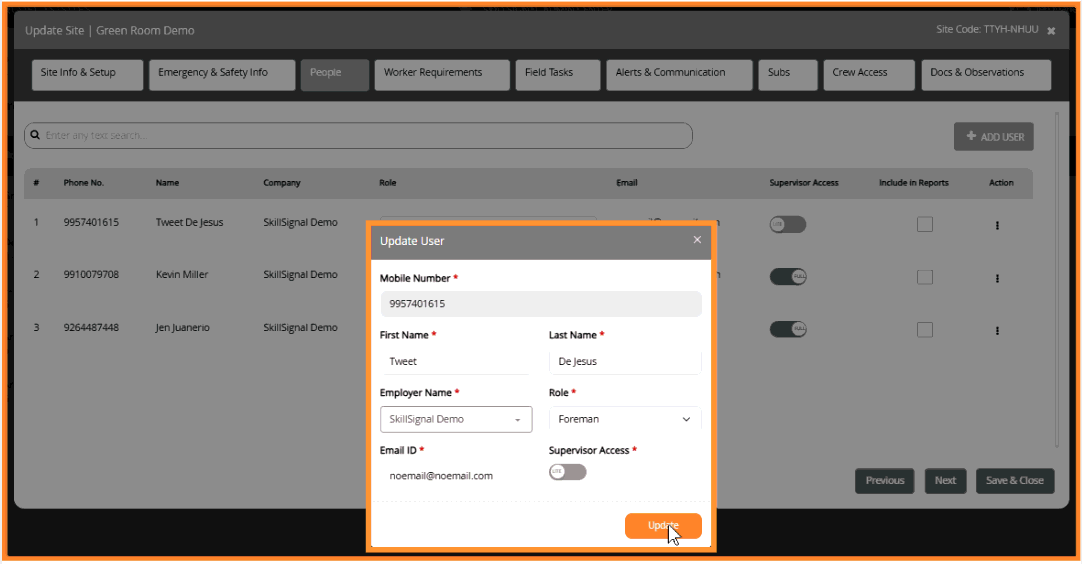Viewport: 1082px width, 564px height.
Task: Click the name Jen Juanerio
Action: point(183,327)
